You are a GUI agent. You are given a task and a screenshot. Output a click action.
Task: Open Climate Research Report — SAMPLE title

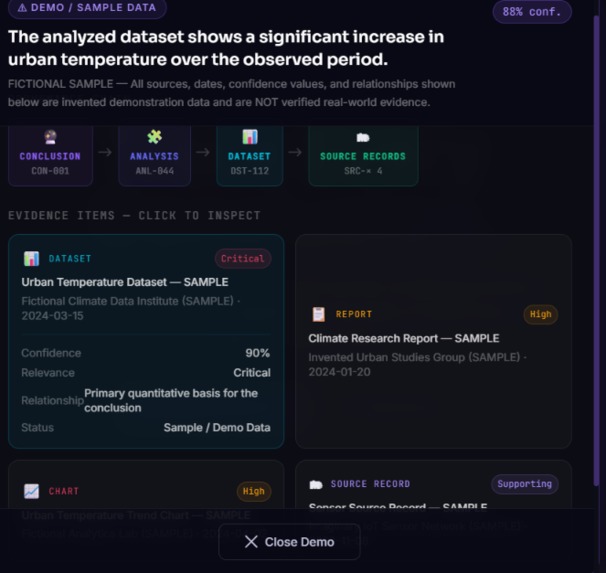pos(404,338)
